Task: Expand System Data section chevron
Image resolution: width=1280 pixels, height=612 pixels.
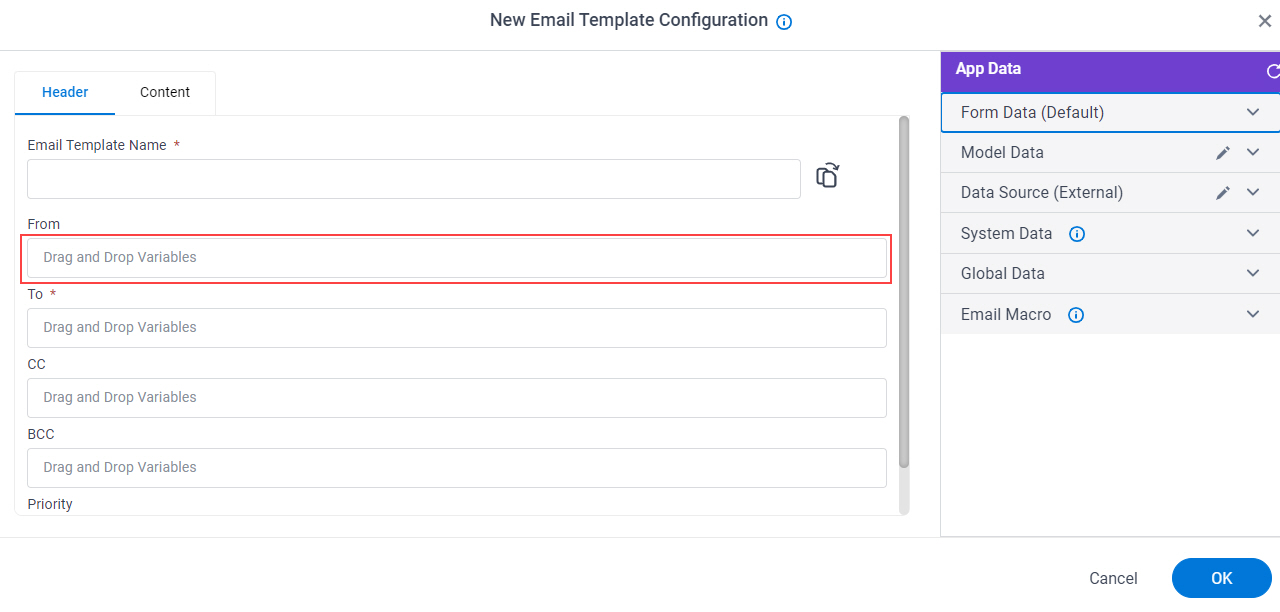Action: 1253,233
